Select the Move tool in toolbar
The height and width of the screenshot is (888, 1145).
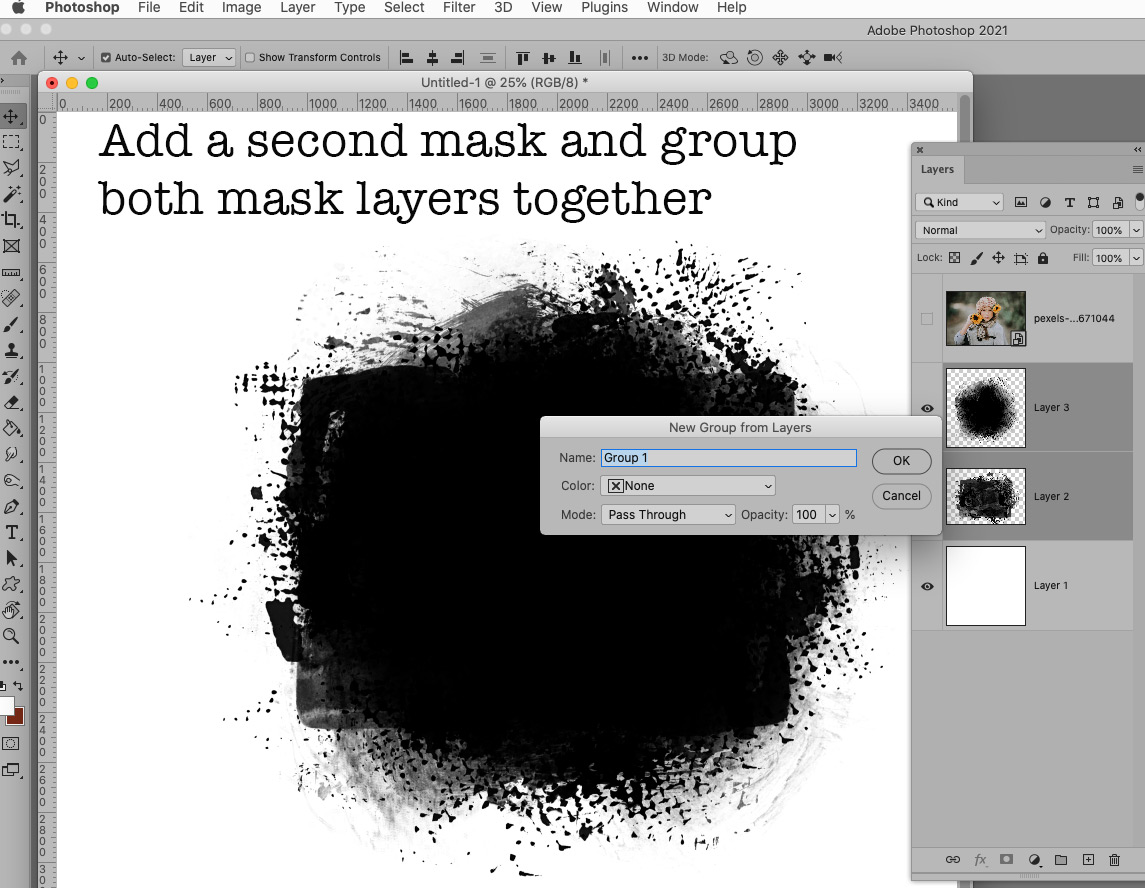coord(12,116)
